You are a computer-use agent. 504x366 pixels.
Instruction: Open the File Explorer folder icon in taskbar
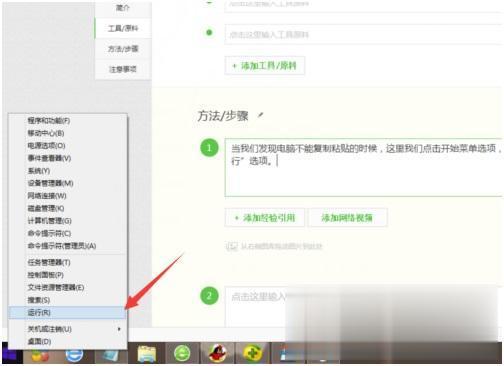[147, 353]
